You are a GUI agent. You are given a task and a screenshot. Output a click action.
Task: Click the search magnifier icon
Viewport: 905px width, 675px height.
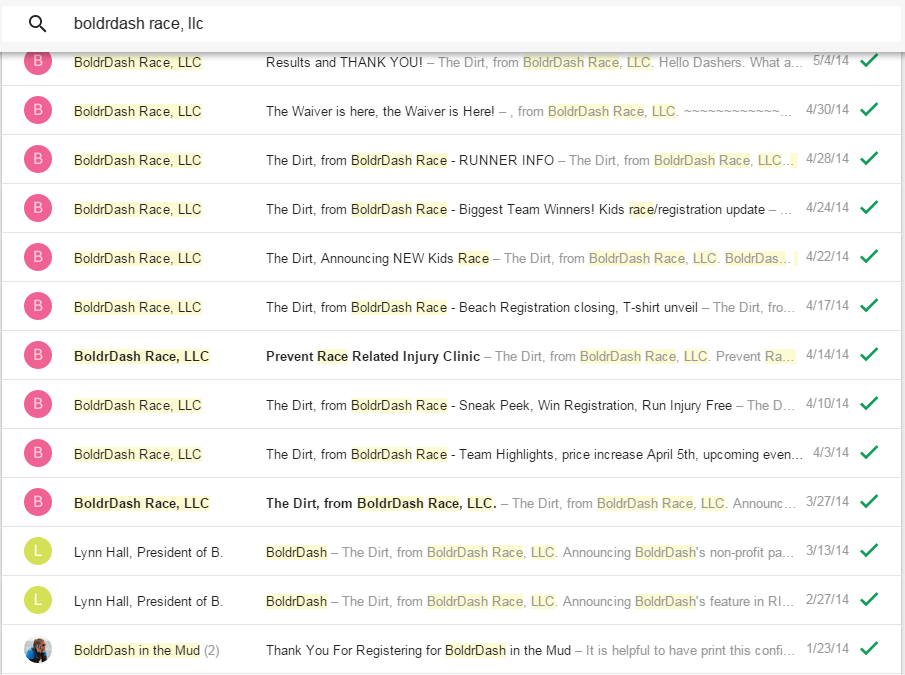[x=38, y=24]
